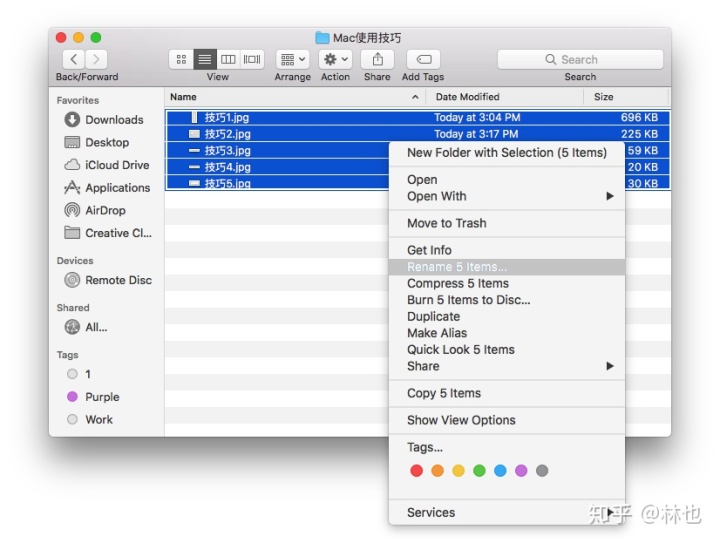Select Purple tag in sidebar
The height and width of the screenshot is (543, 720).
point(93,397)
